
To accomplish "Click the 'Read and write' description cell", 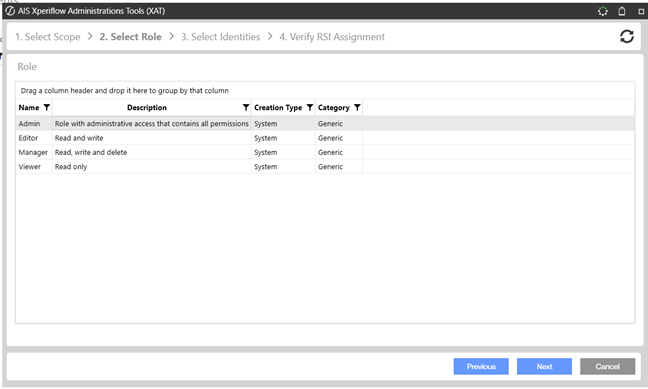I will [152, 138].
